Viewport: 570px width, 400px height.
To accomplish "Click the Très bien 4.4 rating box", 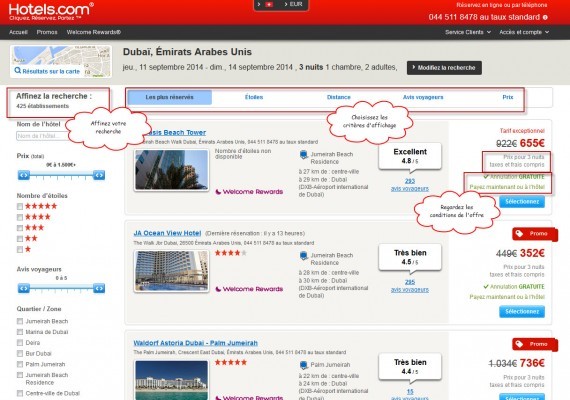I will pos(410,367).
